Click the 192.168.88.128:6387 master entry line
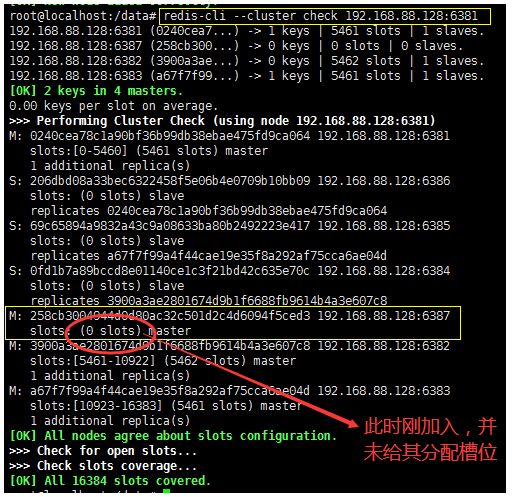515x497 pixels. [x=230, y=316]
